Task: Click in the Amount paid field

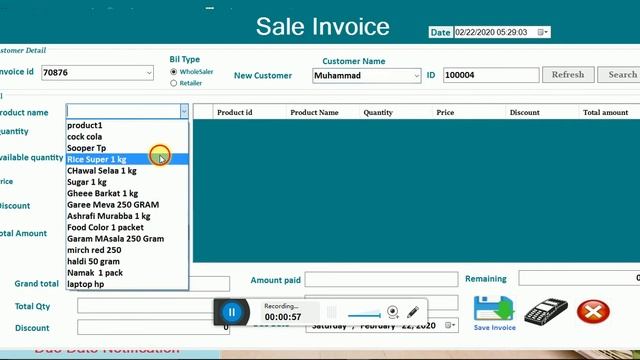Action: coord(381,280)
